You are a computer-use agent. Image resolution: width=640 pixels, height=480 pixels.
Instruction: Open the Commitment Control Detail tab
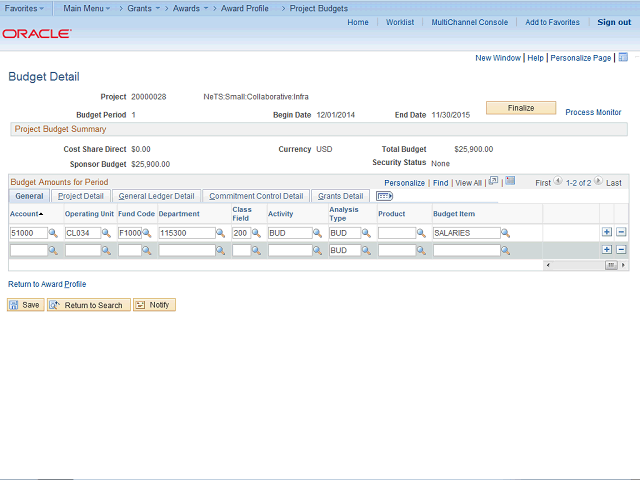[x=256, y=196]
